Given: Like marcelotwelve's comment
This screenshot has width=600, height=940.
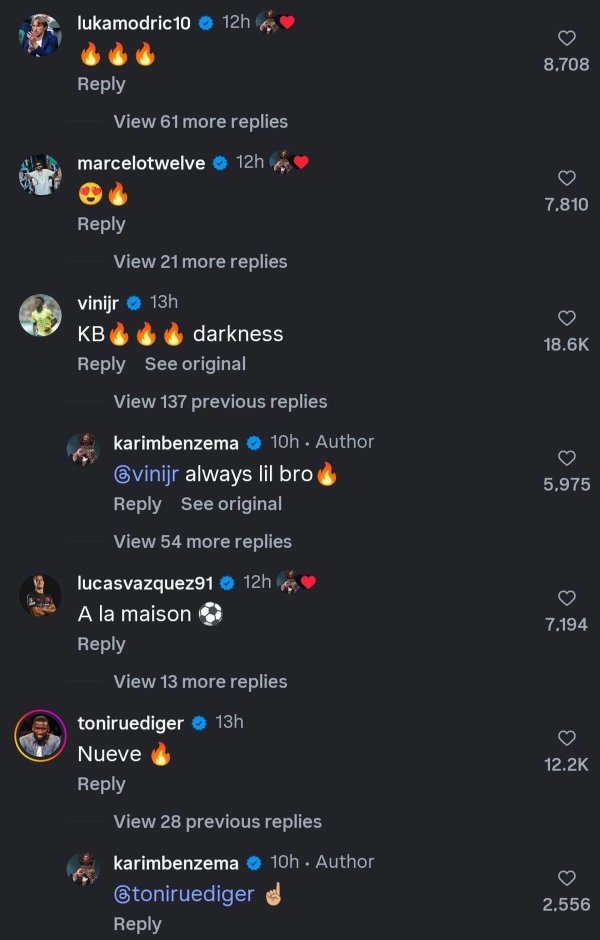Looking at the screenshot, I should 567,178.
